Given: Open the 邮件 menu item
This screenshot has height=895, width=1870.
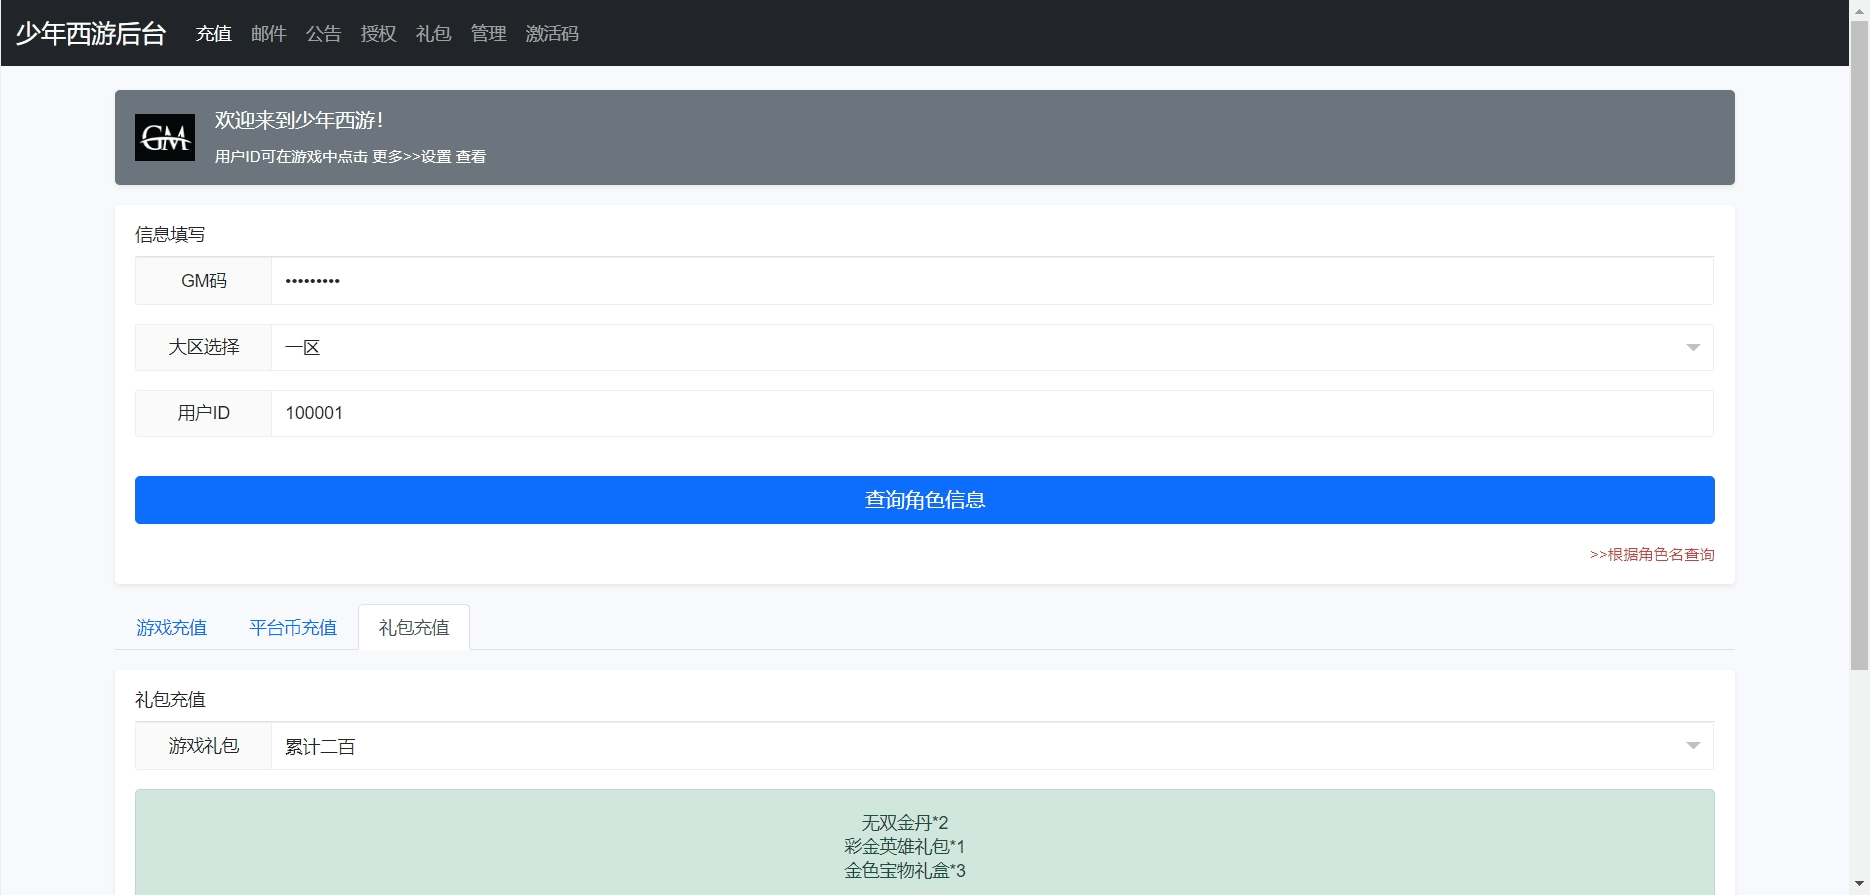Looking at the screenshot, I should pyautogui.click(x=269, y=34).
